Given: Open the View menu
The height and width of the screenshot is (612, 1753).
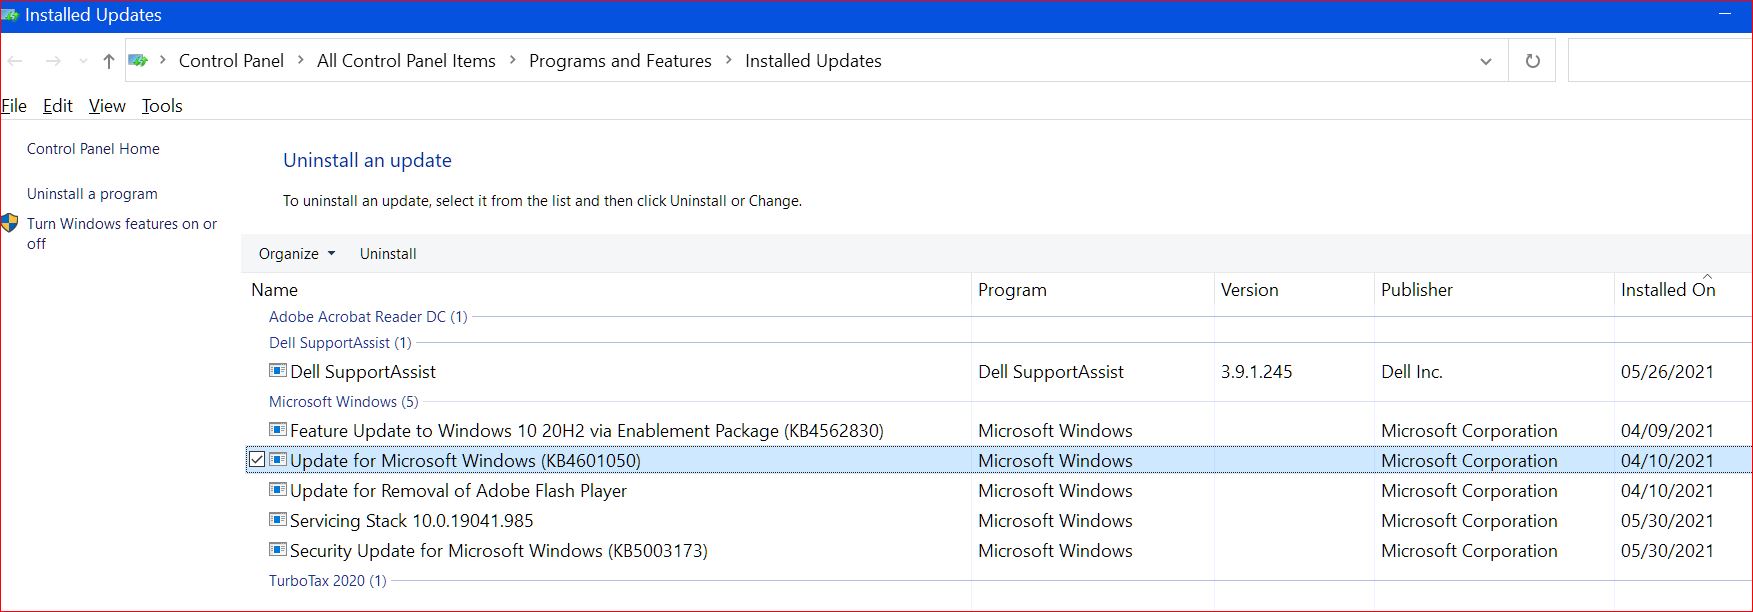Looking at the screenshot, I should (x=107, y=106).
